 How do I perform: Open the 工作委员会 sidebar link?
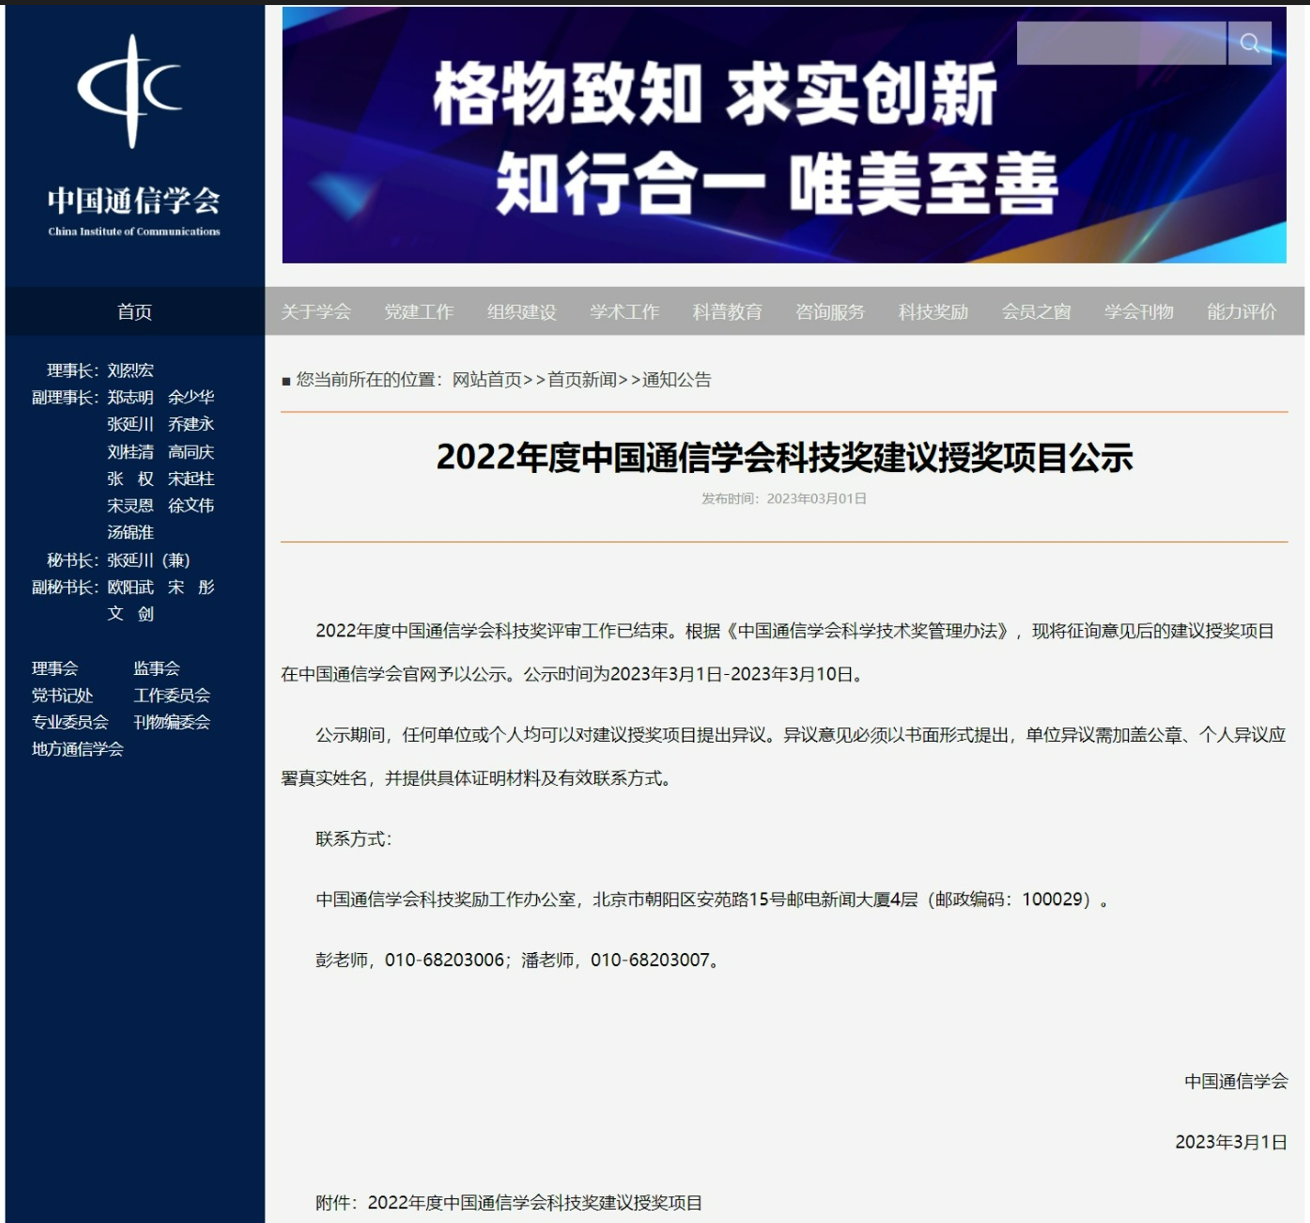[172, 695]
